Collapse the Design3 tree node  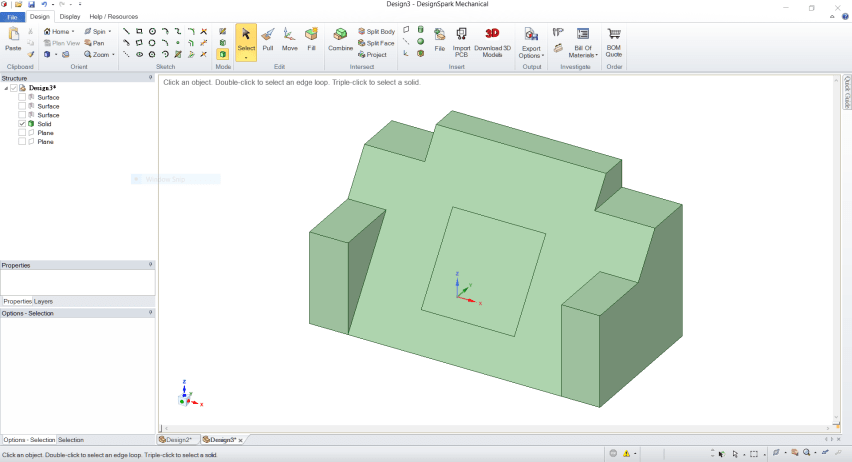pos(6,88)
